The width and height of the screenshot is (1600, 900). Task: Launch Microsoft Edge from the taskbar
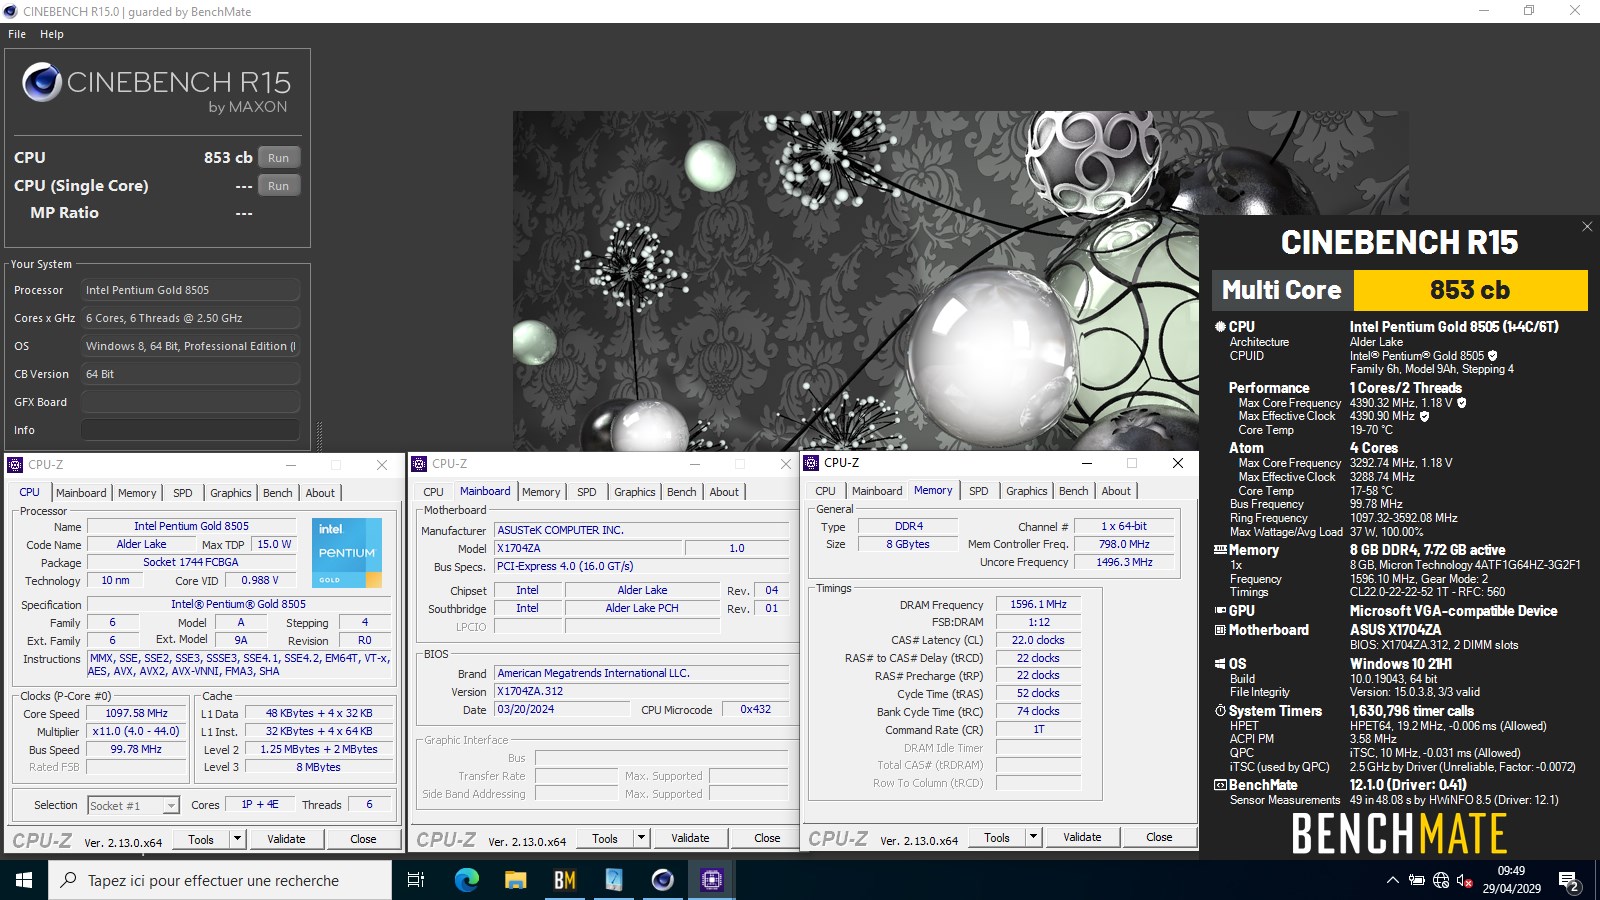[466, 880]
